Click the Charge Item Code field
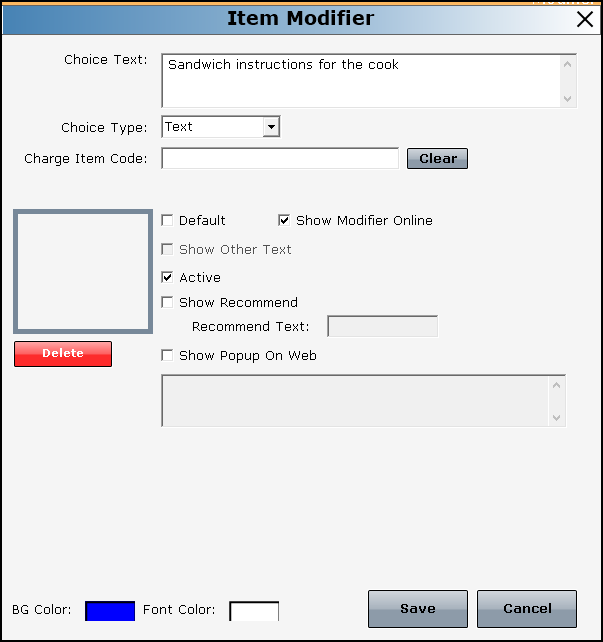Screen dimensions: 603x642 (x=280, y=159)
